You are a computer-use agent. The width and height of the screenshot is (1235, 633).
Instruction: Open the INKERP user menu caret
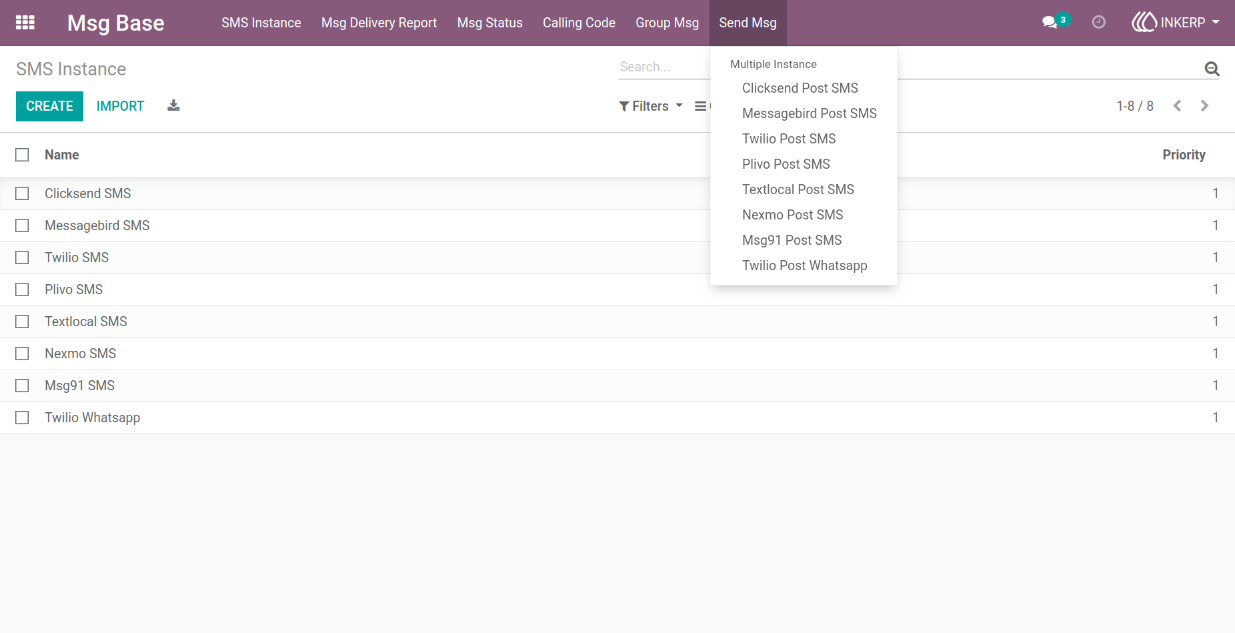pyautogui.click(x=1215, y=22)
